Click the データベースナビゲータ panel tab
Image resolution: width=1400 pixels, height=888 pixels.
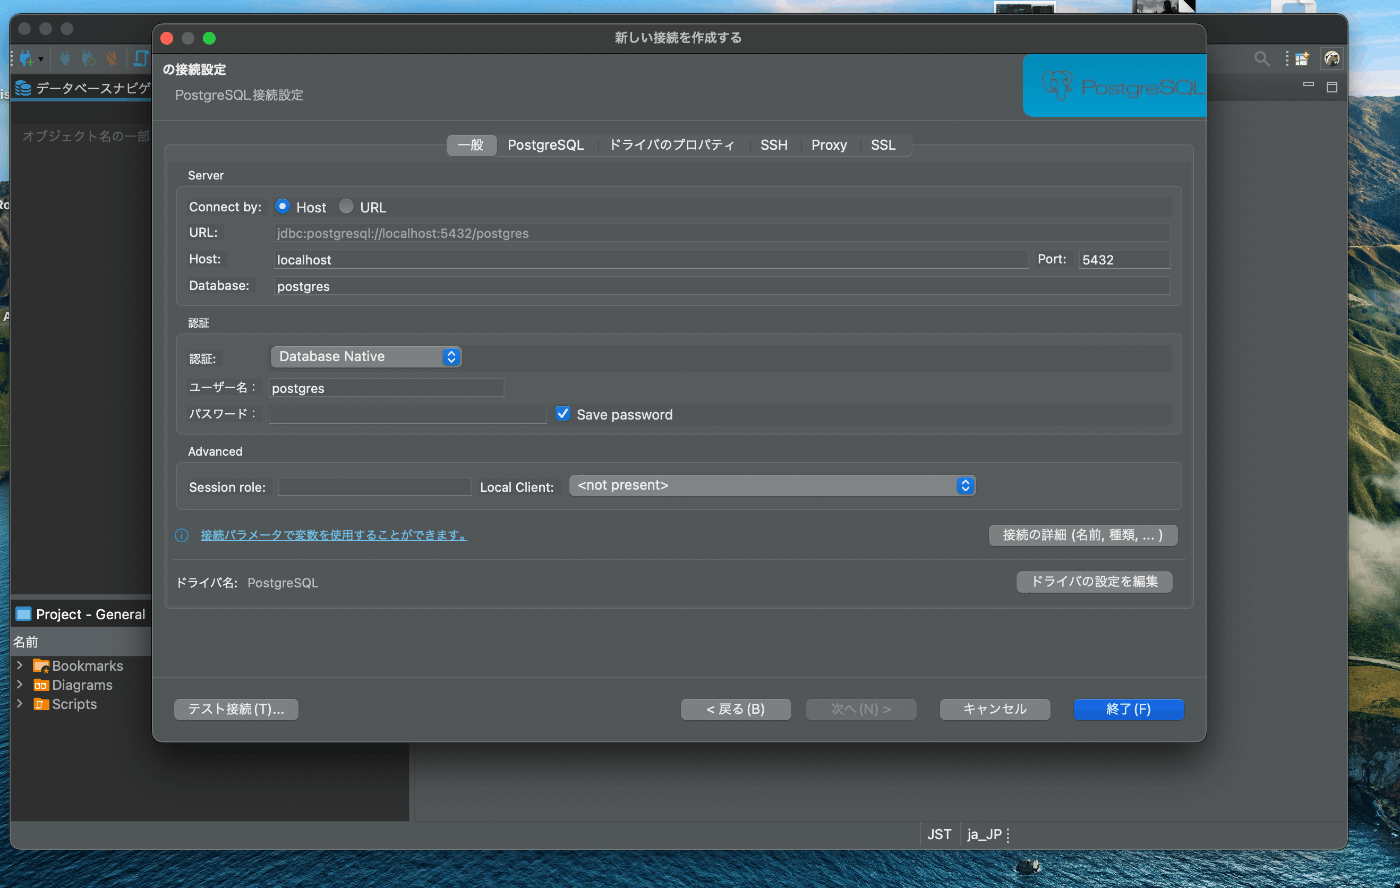tap(83, 88)
